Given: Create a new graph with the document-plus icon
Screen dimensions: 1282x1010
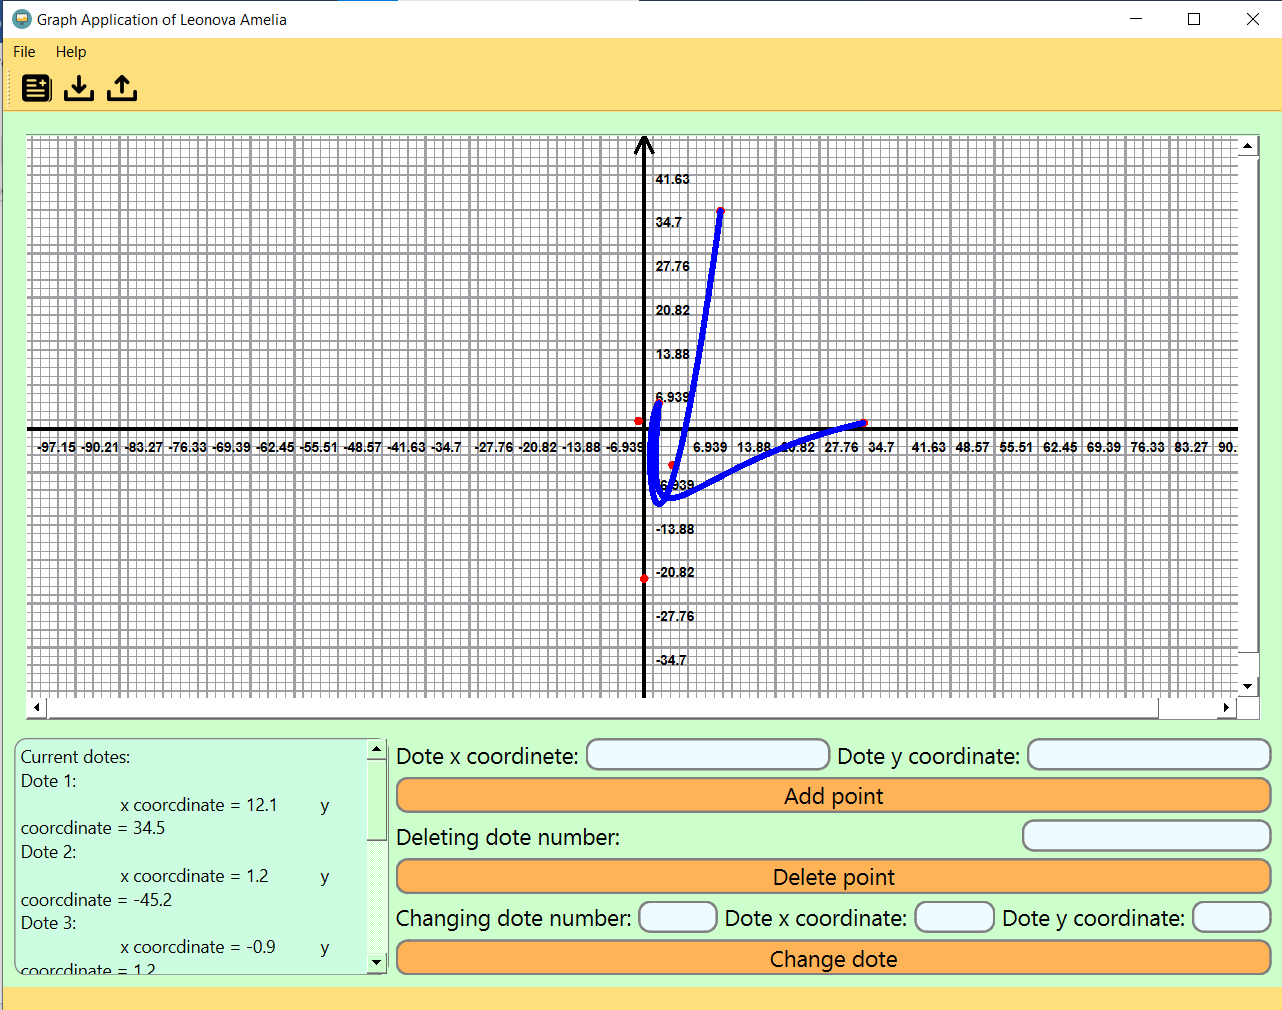Looking at the screenshot, I should (x=36, y=88).
